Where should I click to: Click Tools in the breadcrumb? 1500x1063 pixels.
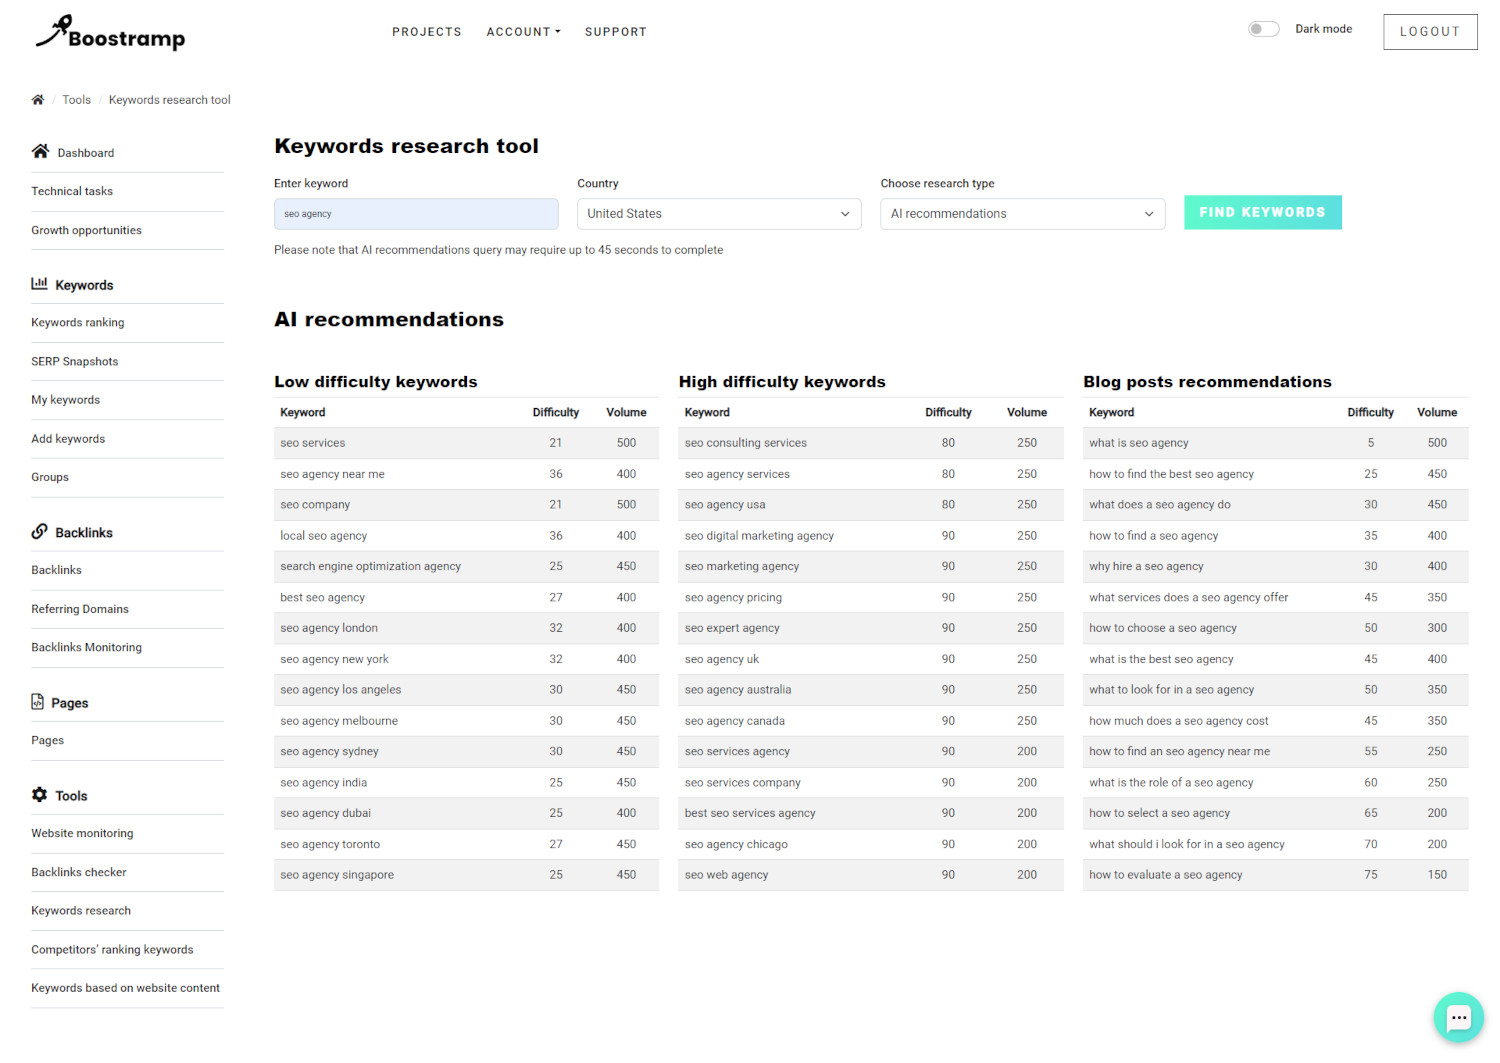point(77,100)
